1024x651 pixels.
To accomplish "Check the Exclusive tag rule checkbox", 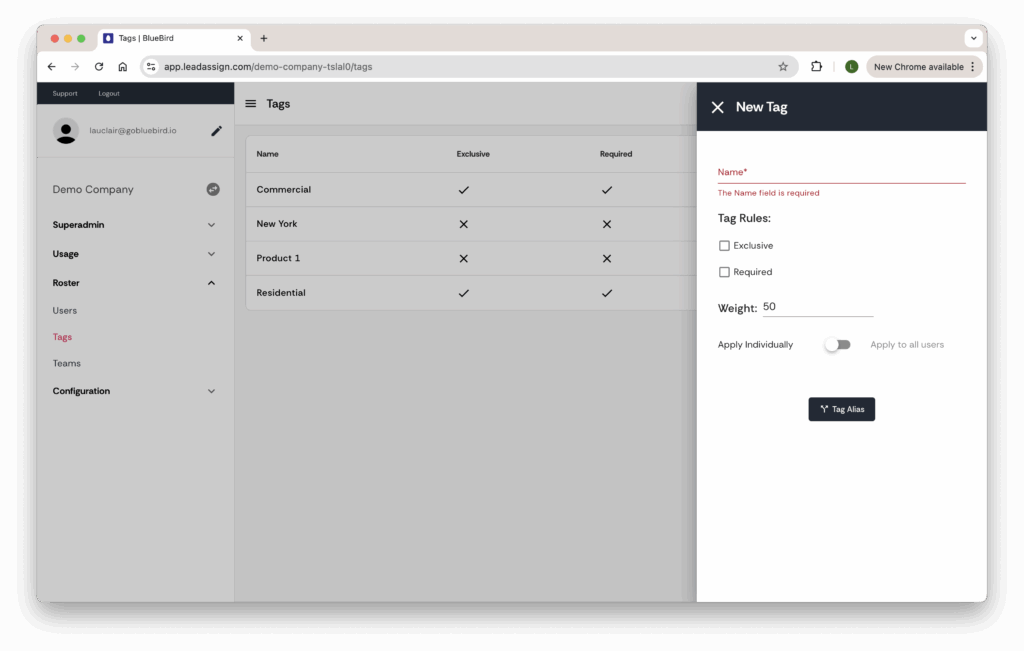I will tap(724, 246).
